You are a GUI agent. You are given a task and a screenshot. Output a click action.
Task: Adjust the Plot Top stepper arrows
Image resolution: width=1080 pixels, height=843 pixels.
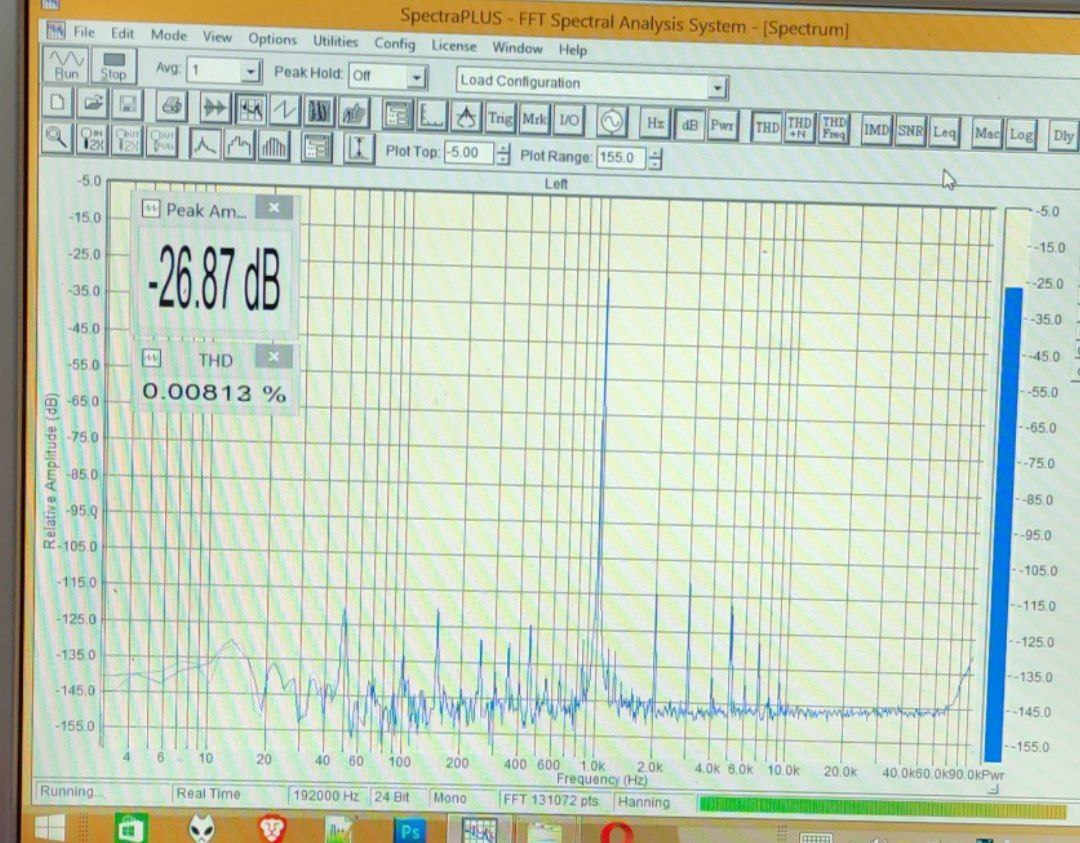503,154
